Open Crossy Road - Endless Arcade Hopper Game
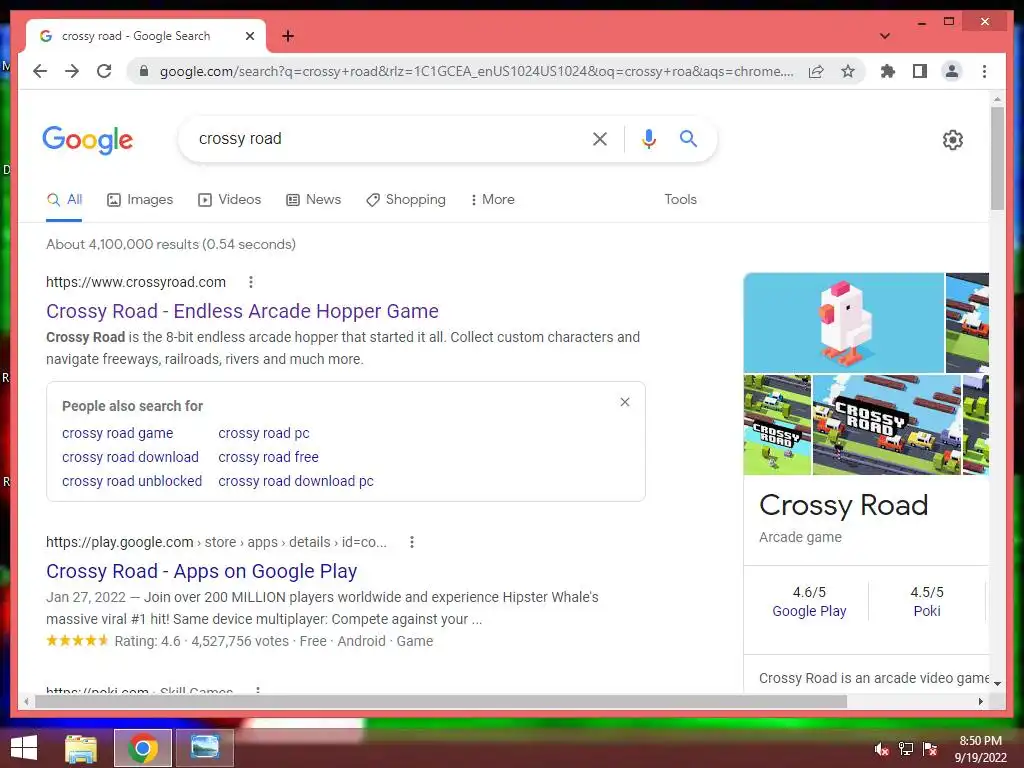Image resolution: width=1024 pixels, height=768 pixels. (242, 312)
